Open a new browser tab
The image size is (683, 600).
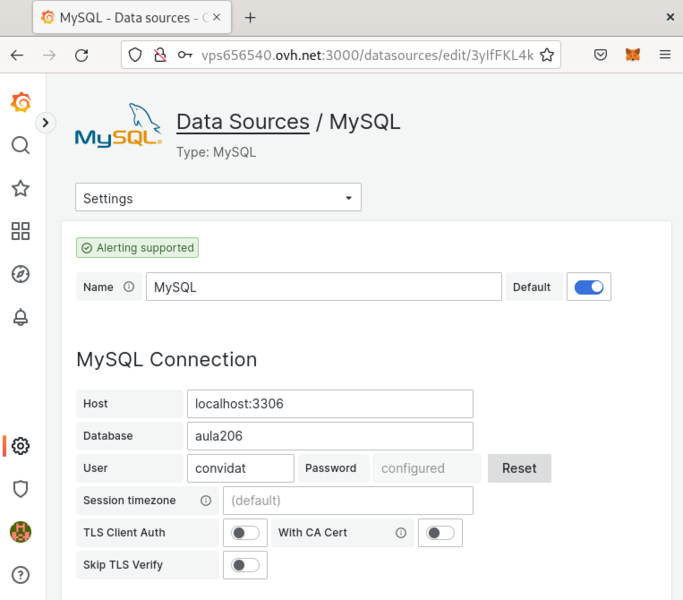(x=250, y=18)
